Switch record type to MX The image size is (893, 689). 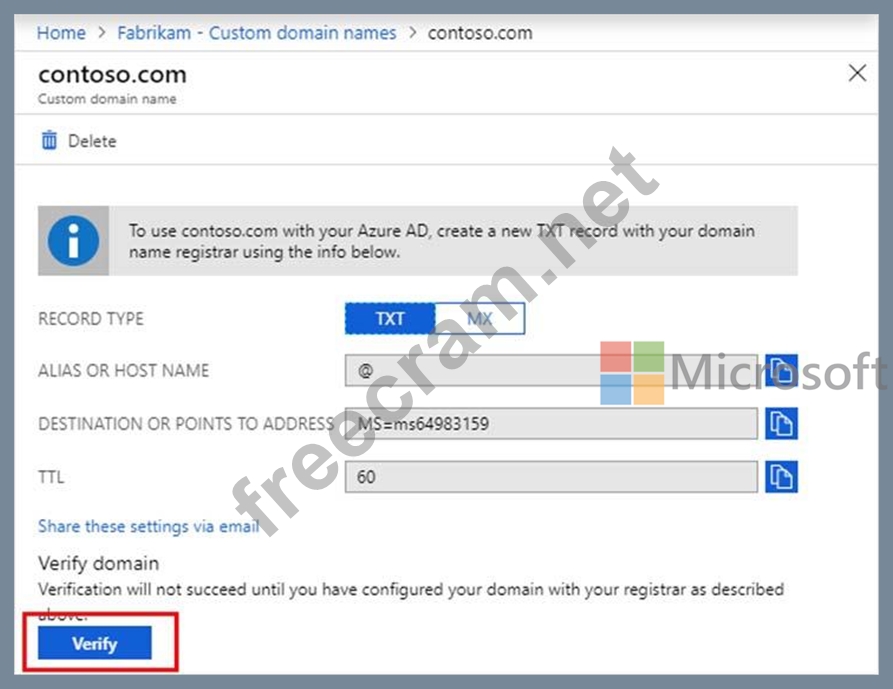(x=480, y=318)
